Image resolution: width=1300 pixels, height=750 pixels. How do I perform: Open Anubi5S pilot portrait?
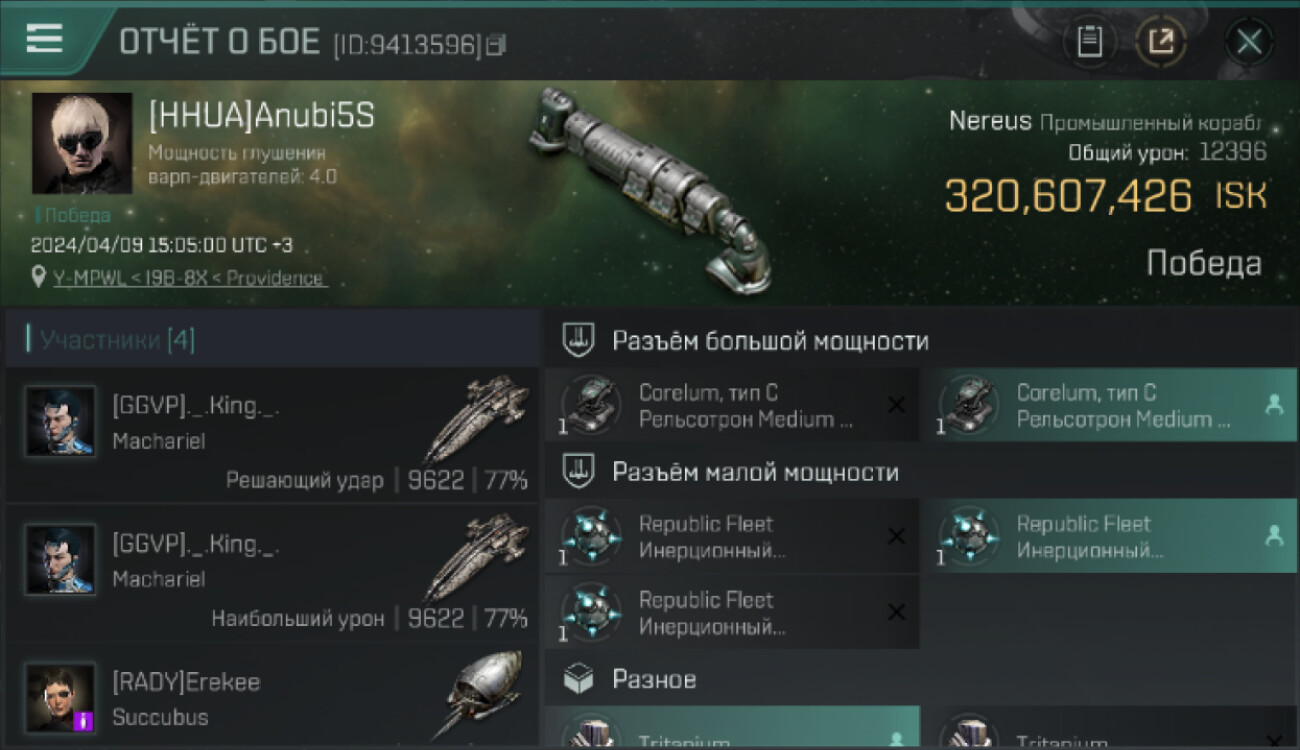[x=81, y=143]
